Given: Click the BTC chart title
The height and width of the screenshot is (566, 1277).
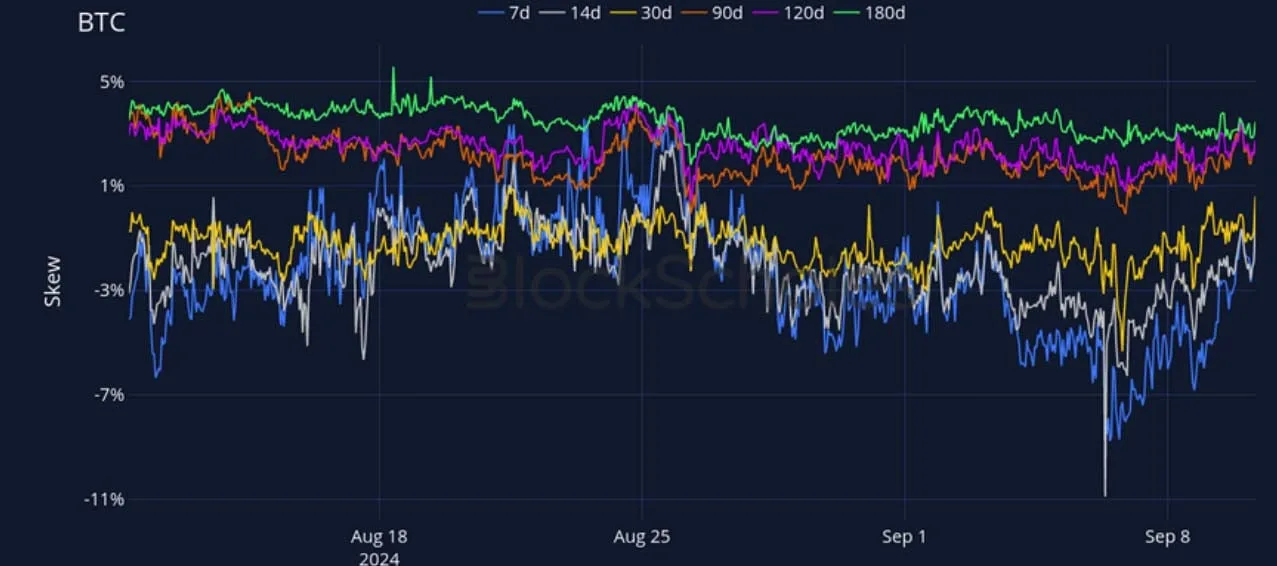Looking at the screenshot, I should (101, 23).
